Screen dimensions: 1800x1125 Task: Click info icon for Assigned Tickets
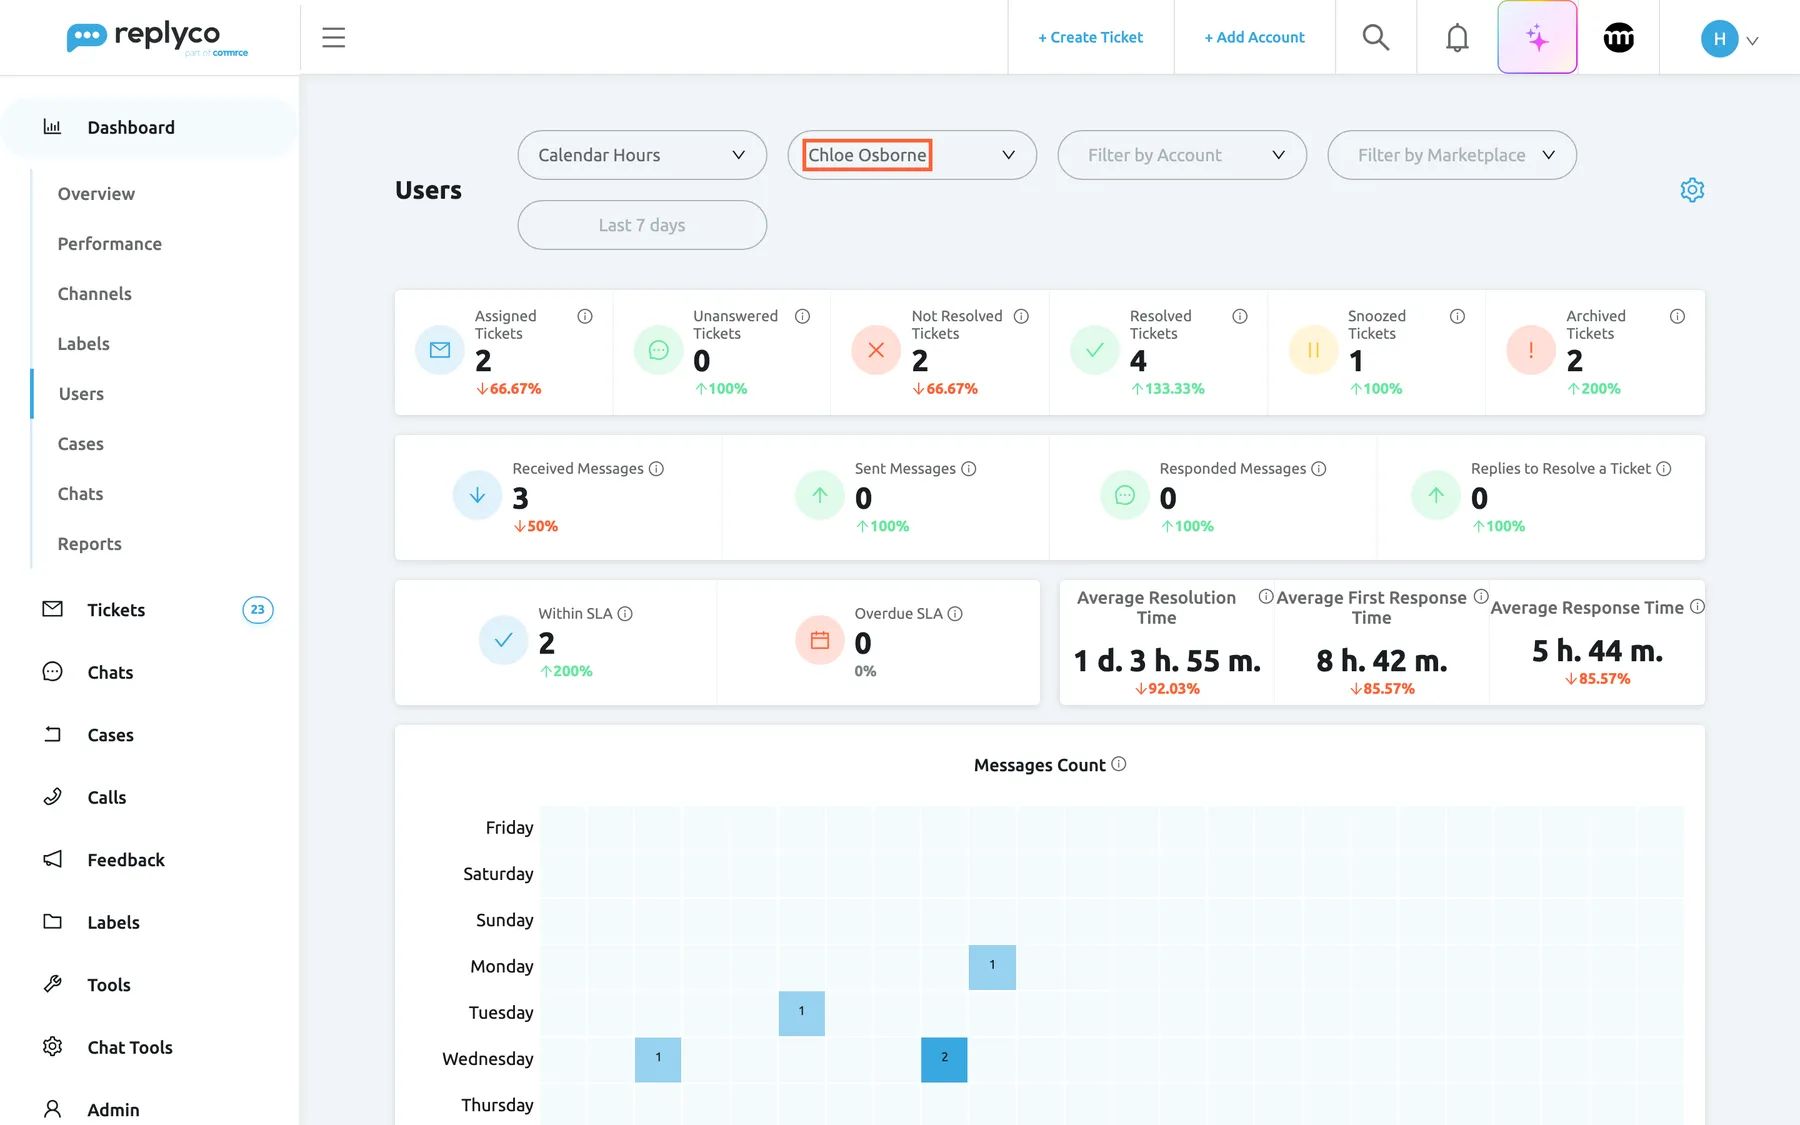click(x=585, y=316)
